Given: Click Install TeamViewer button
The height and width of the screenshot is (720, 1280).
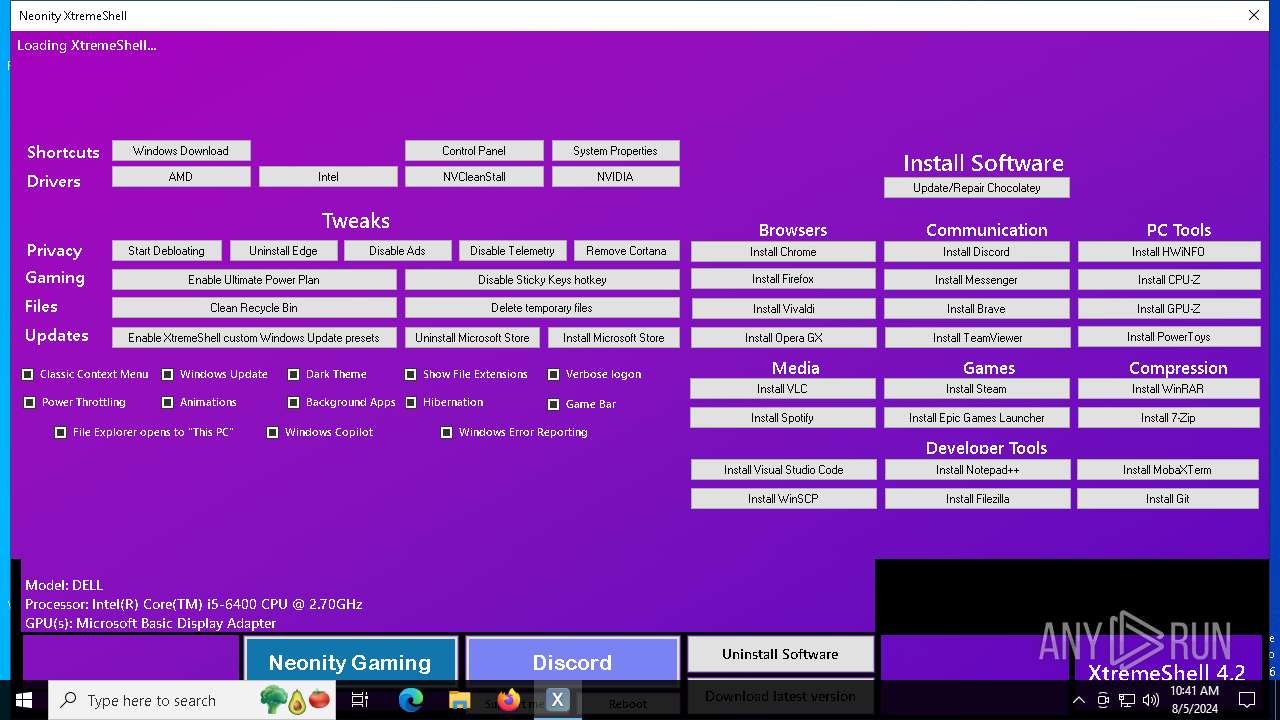Looking at the screenshot, I should click(x=977, y=338).
